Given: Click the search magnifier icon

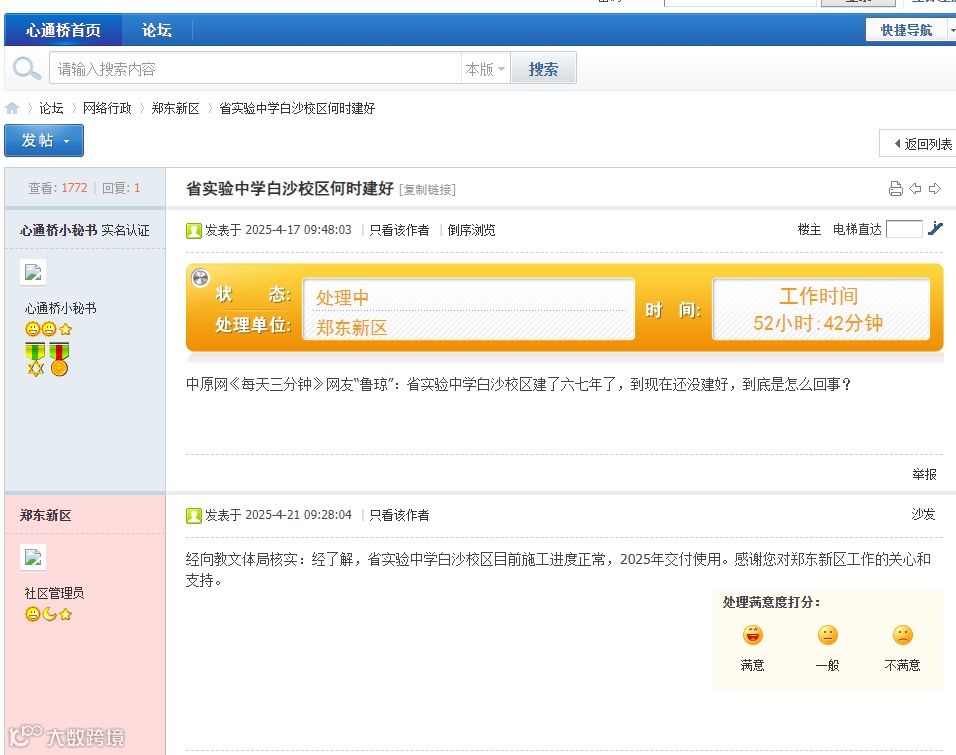Looking at the screenshot, I should [x=26, y=68].
